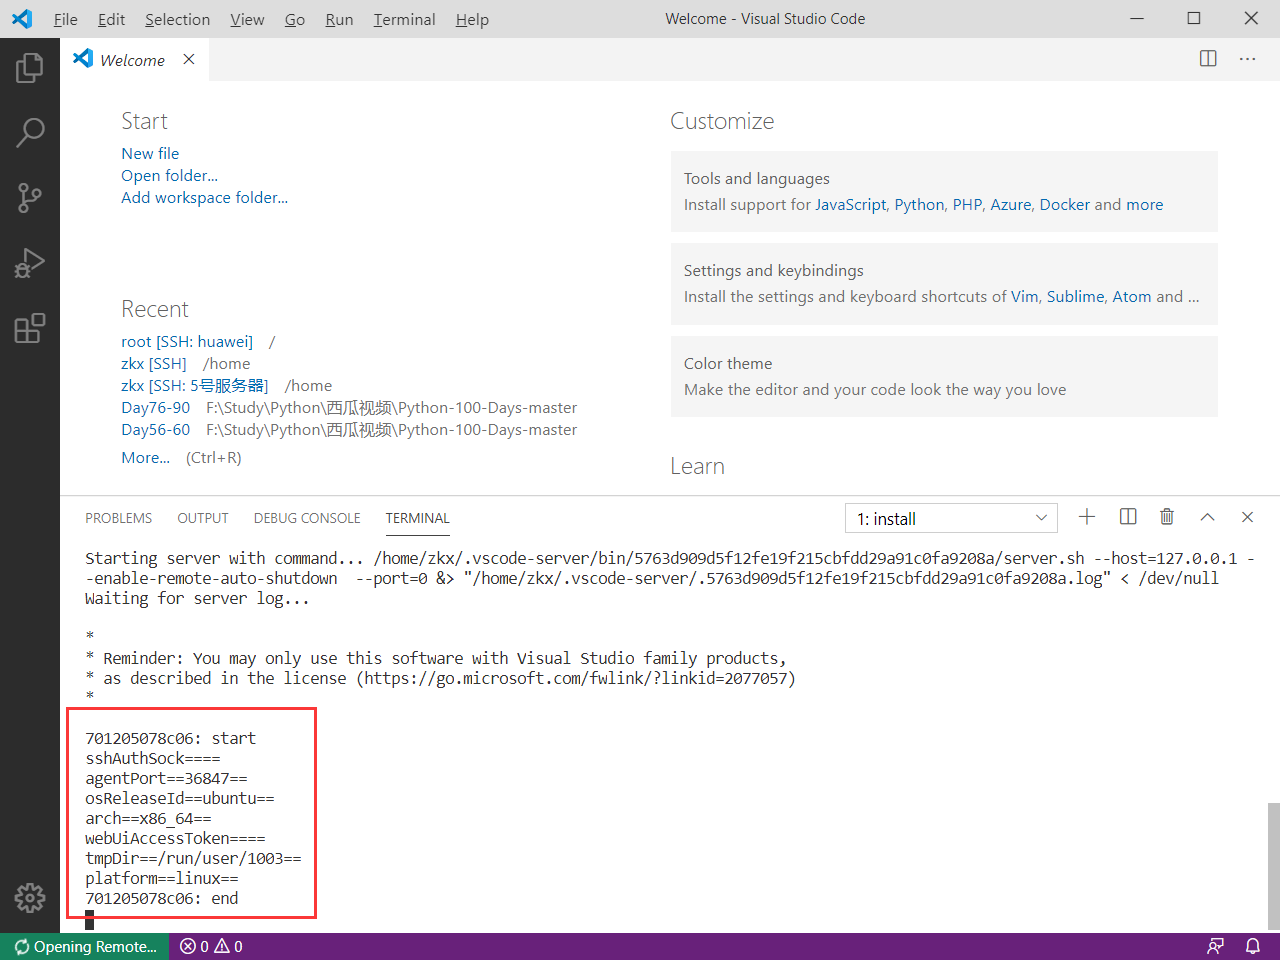Open the errors and warnings status item
This screenshot has height=960, width=1280.
point(211,946)
